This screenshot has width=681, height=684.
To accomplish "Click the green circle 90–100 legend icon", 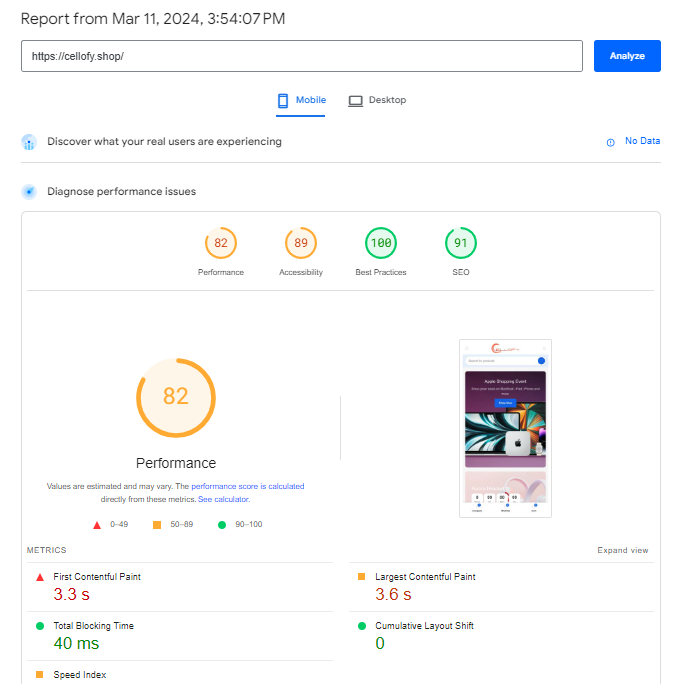I will 222,525.
